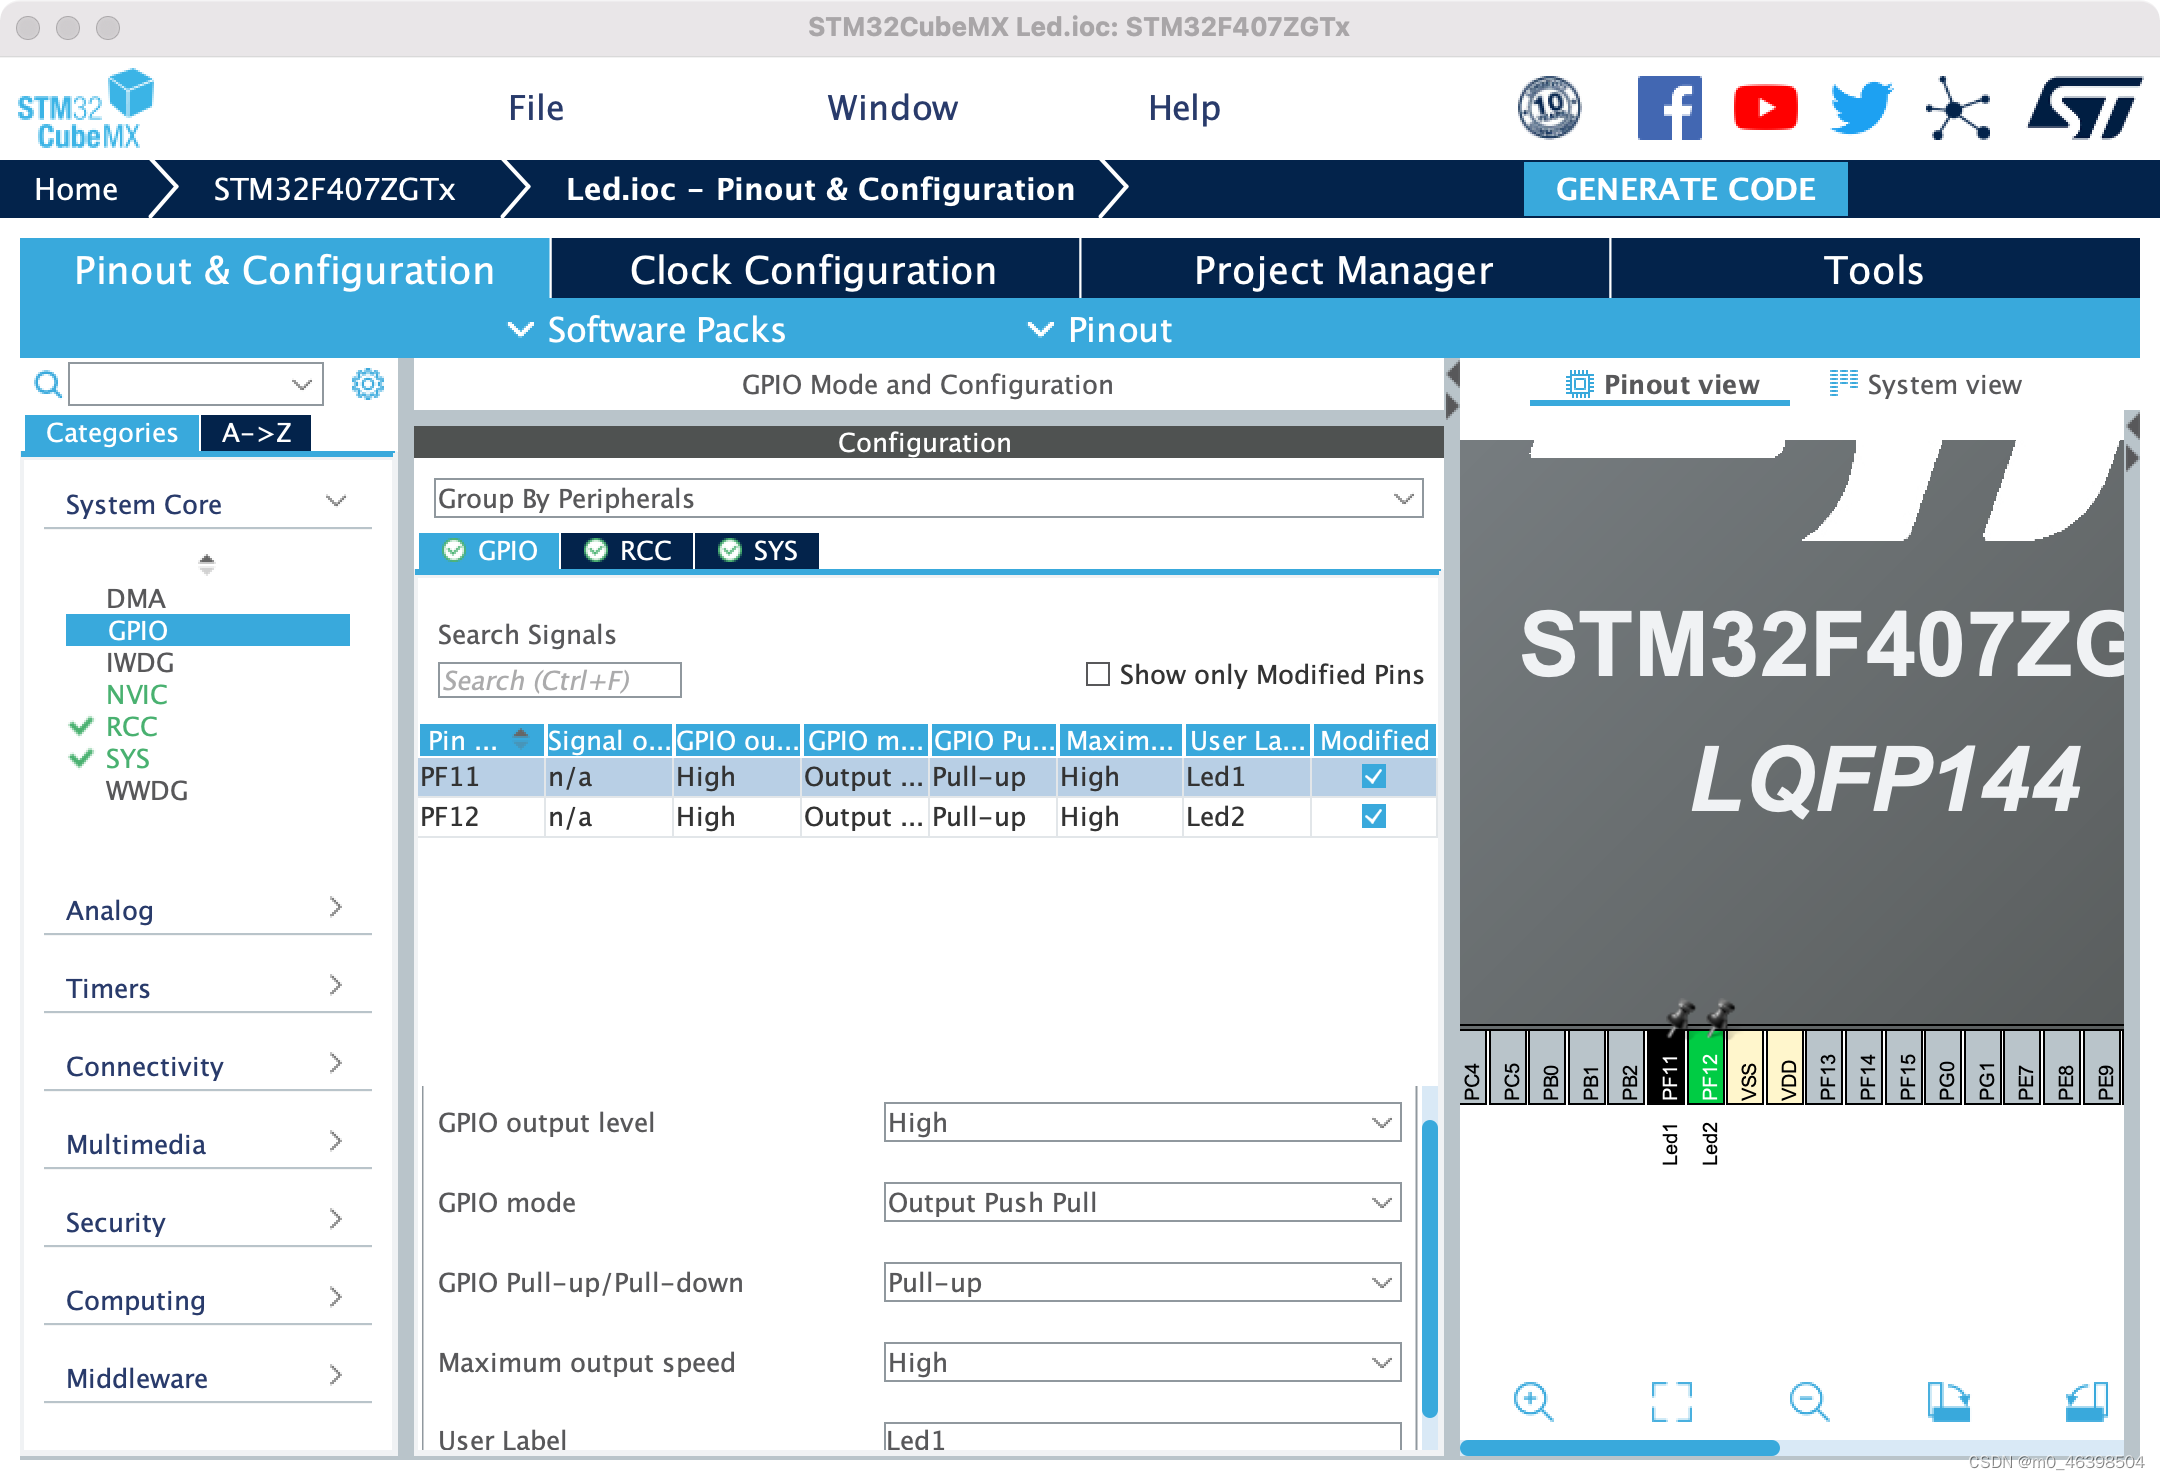Go to the Home breadcrumb link
Viewport: 2160px width, 1480px height.
[x=77, y=189]
